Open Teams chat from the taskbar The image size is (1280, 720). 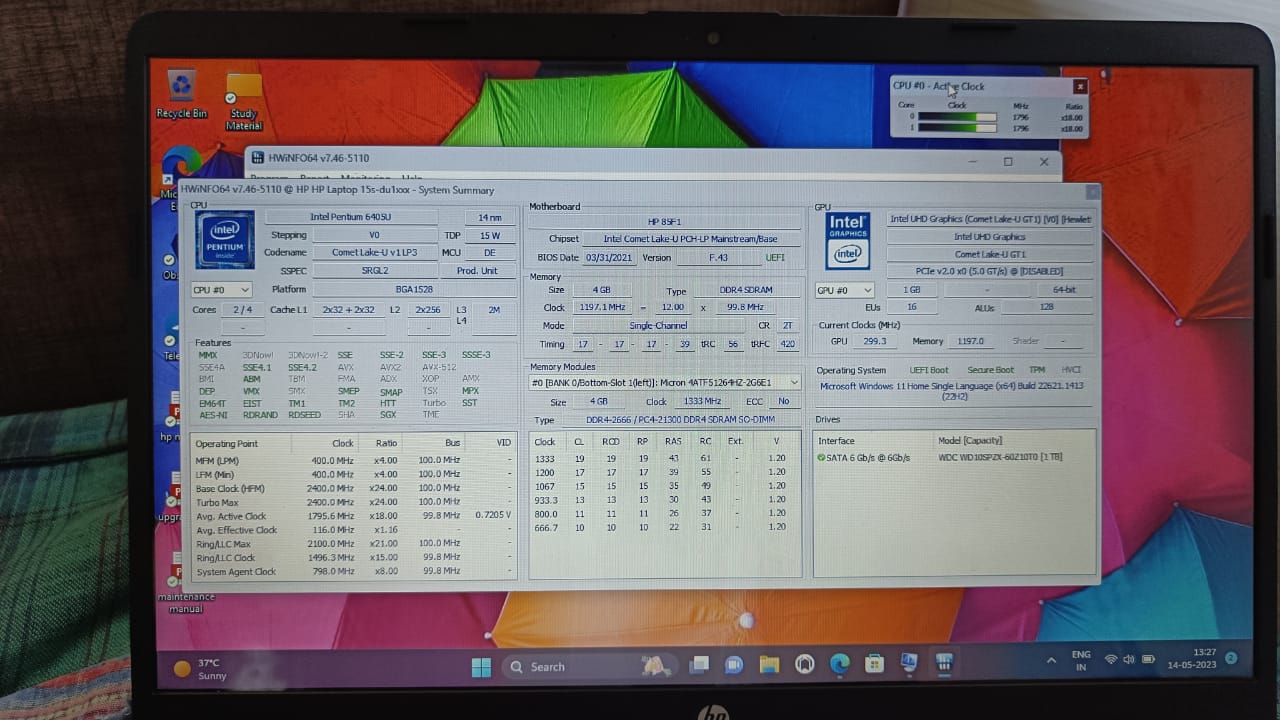coord(734,664)
